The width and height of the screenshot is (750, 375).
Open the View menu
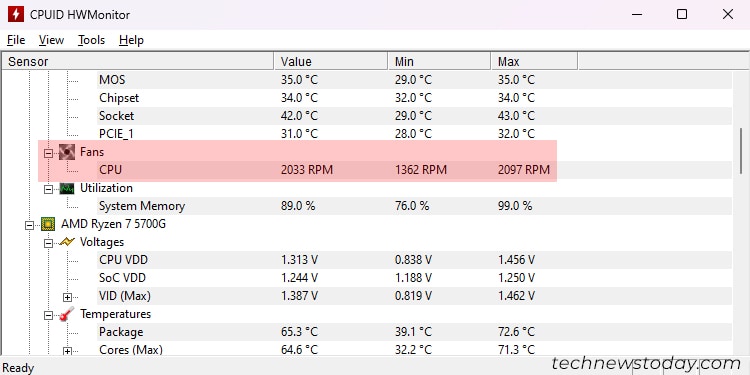(51, 40)
